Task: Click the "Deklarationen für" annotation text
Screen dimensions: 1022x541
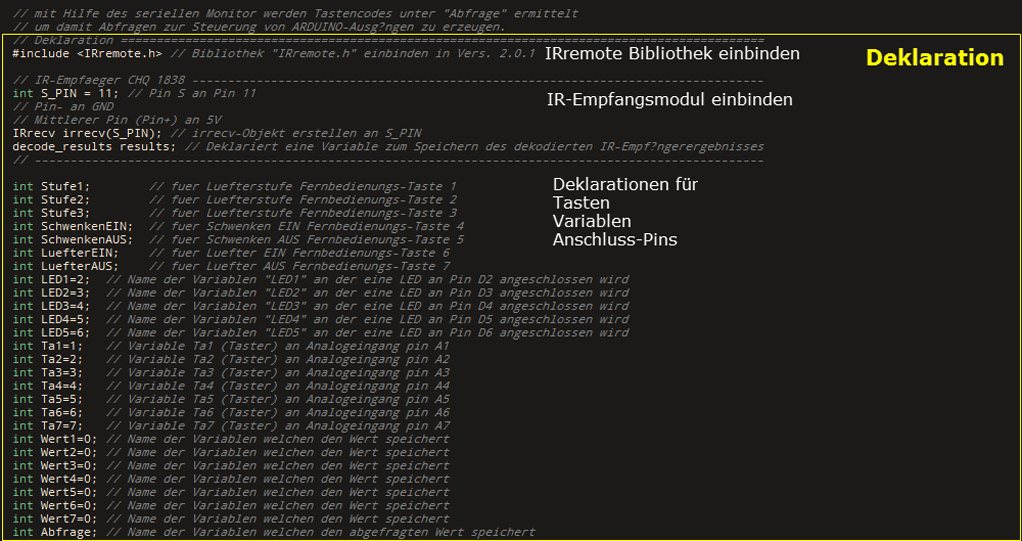Action: pyautogui.click(x=625, y=185)
